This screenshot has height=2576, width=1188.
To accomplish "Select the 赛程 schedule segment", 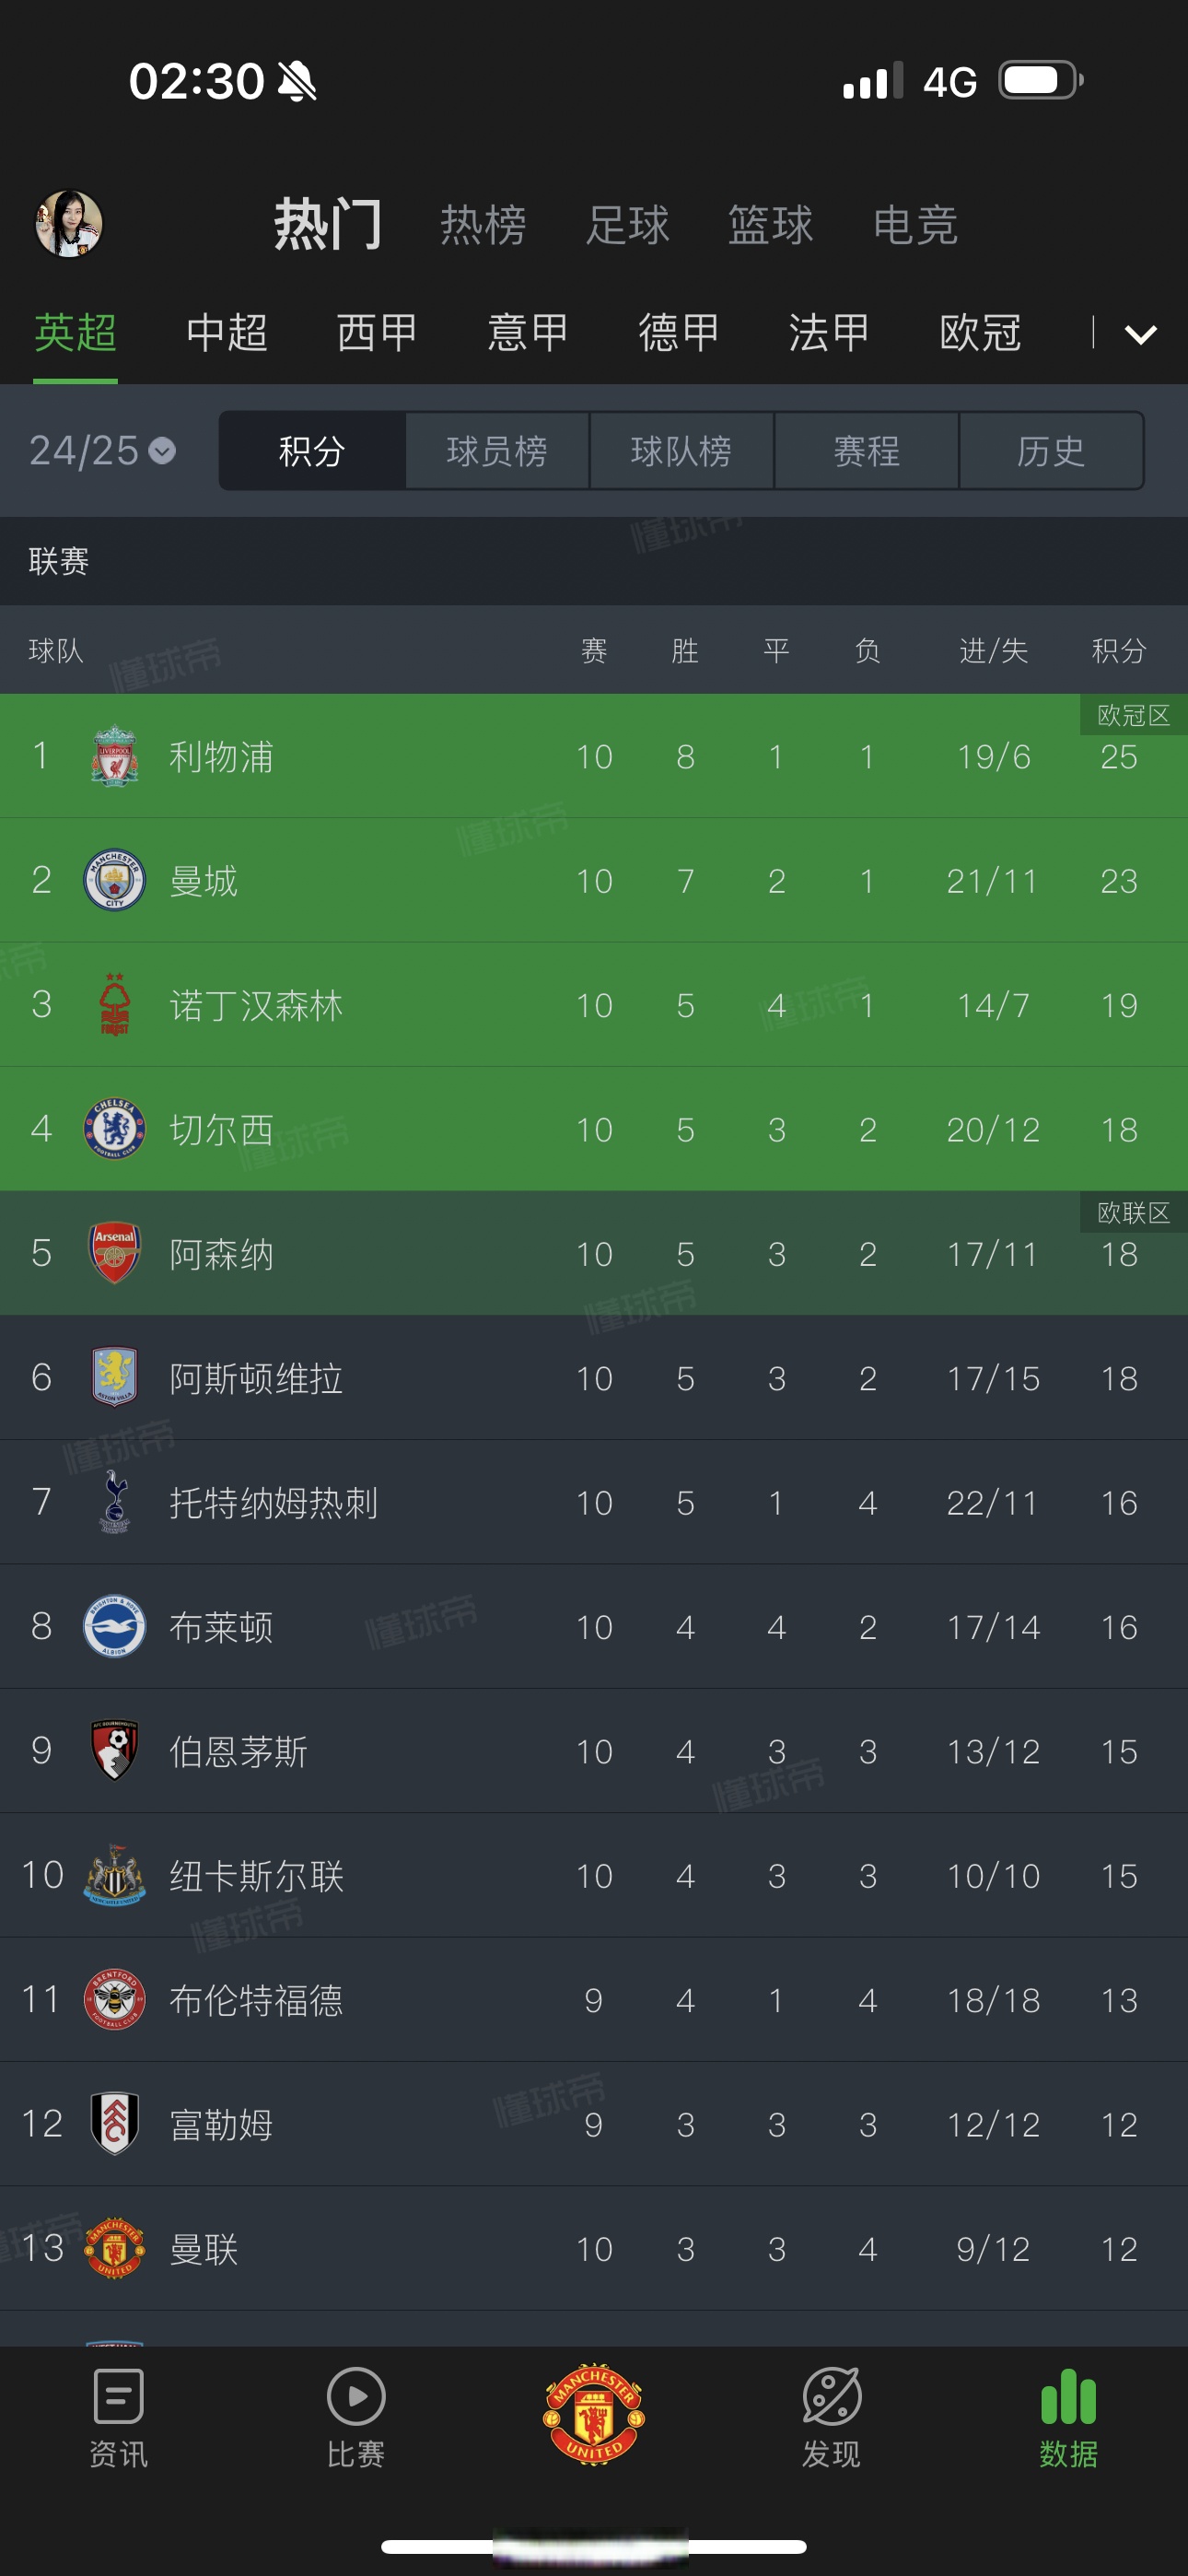I will pyautogui.click(x=866, y=451).
